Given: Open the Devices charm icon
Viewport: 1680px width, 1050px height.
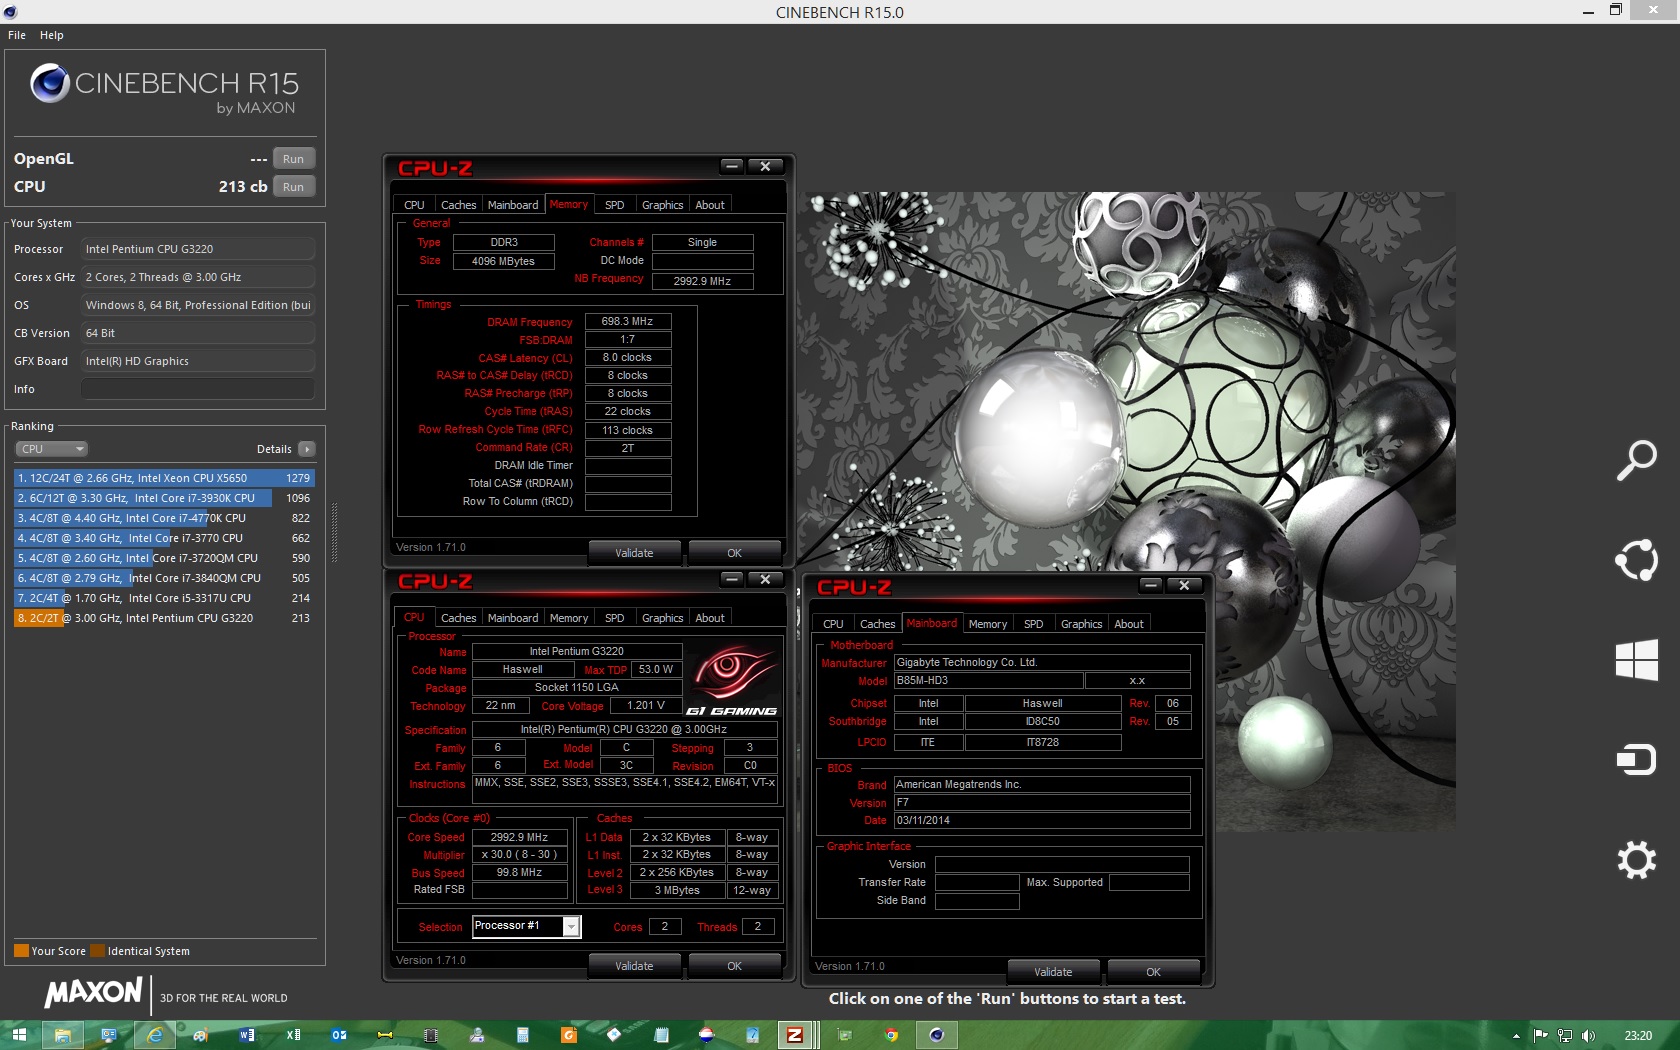Looking at the screenshot, I should click(x=1636, y=760).
